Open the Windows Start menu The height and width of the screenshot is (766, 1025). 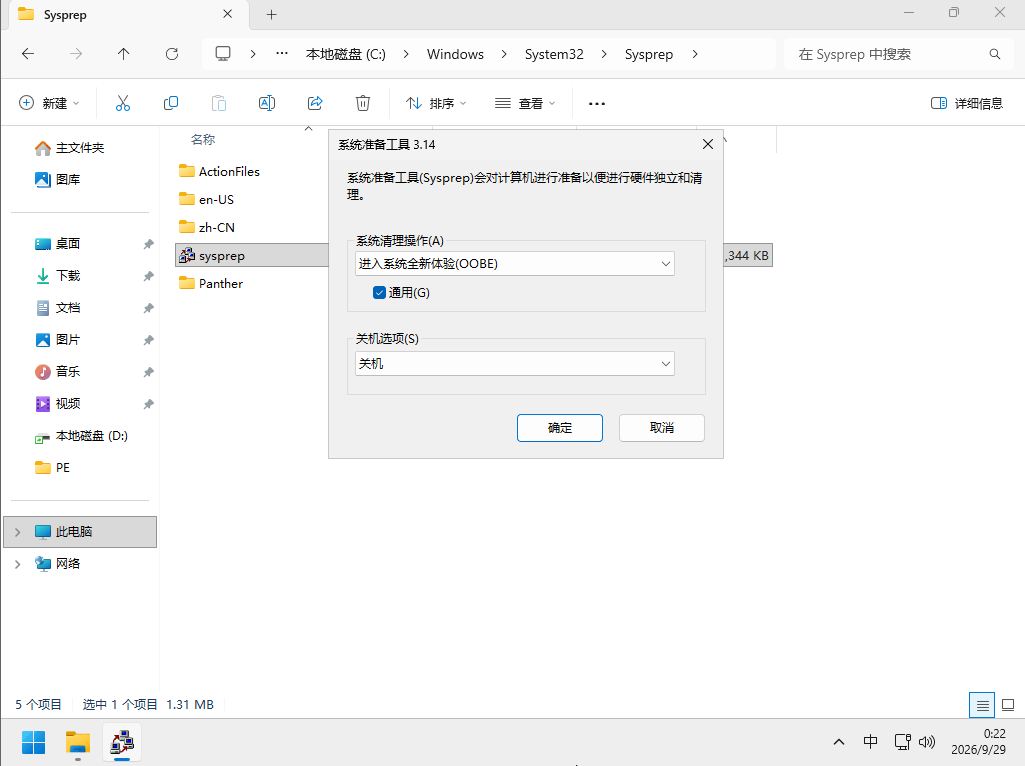[x=33, y=742]
